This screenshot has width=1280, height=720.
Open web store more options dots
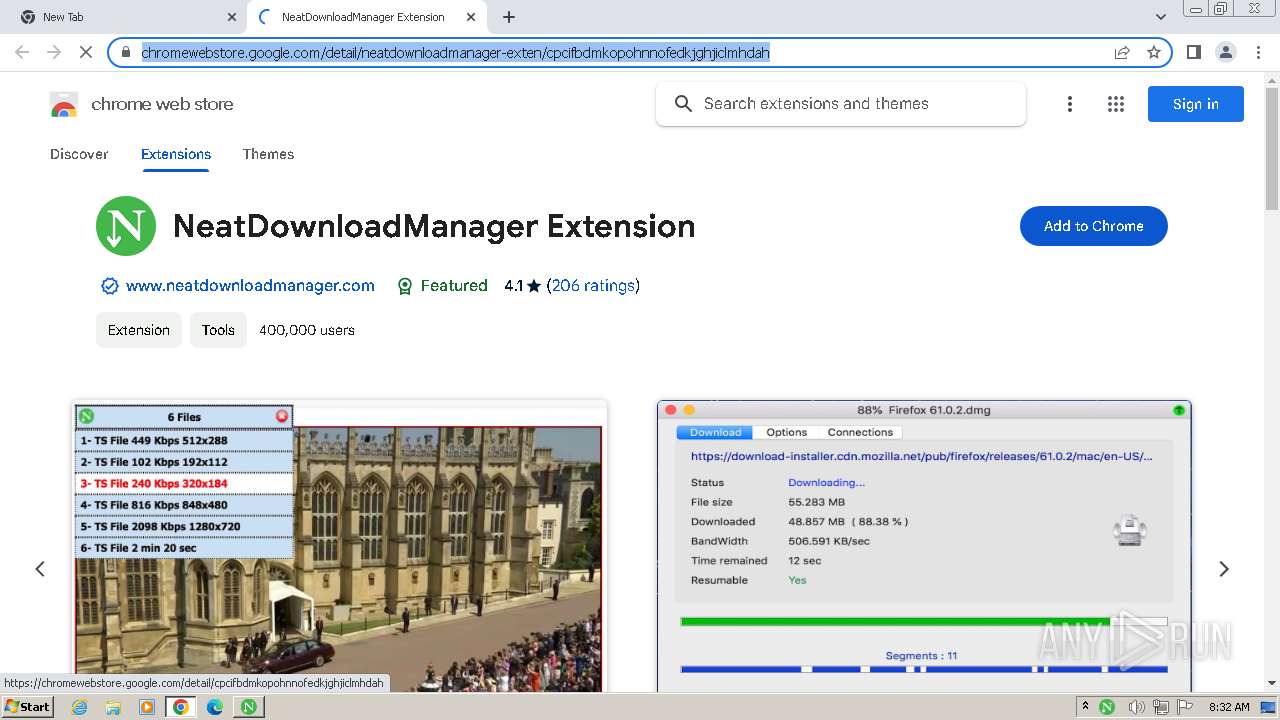[x=1070, y=104]
